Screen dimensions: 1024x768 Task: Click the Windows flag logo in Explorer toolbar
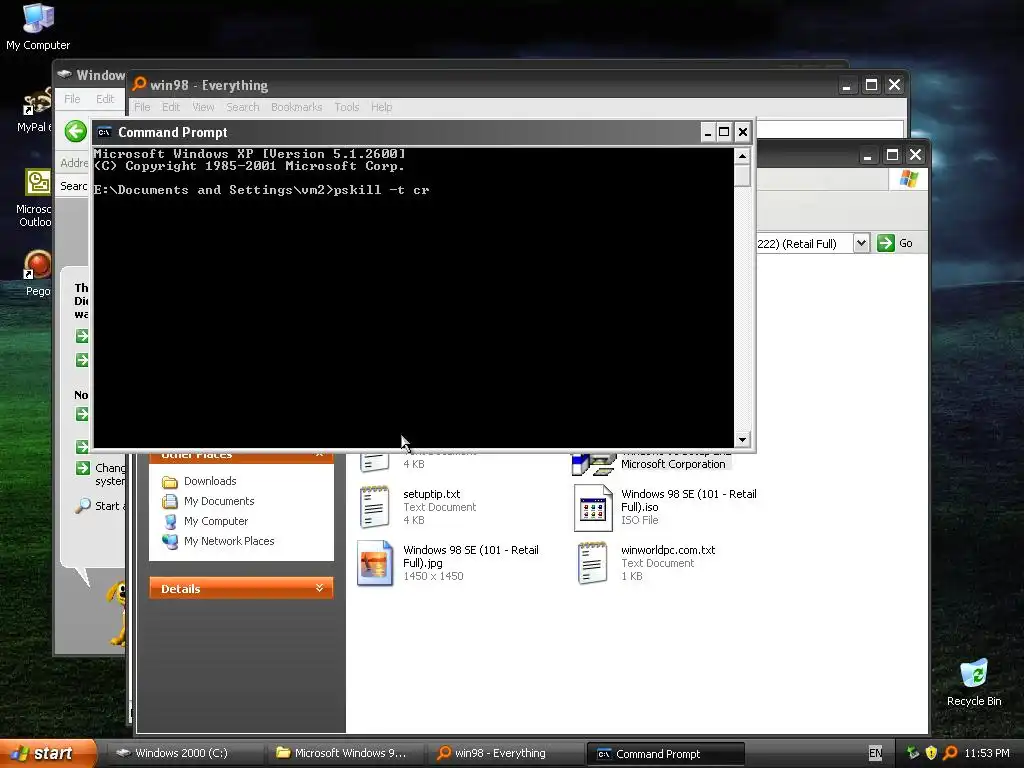coord(908,178)
